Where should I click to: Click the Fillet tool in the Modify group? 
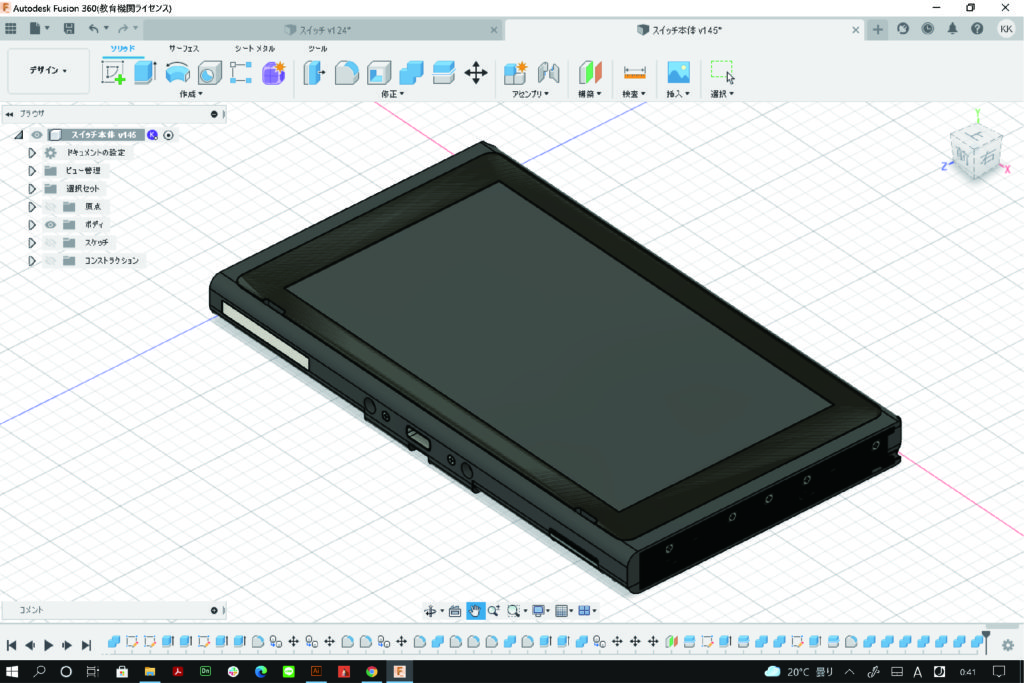click(x=346, y=72)
